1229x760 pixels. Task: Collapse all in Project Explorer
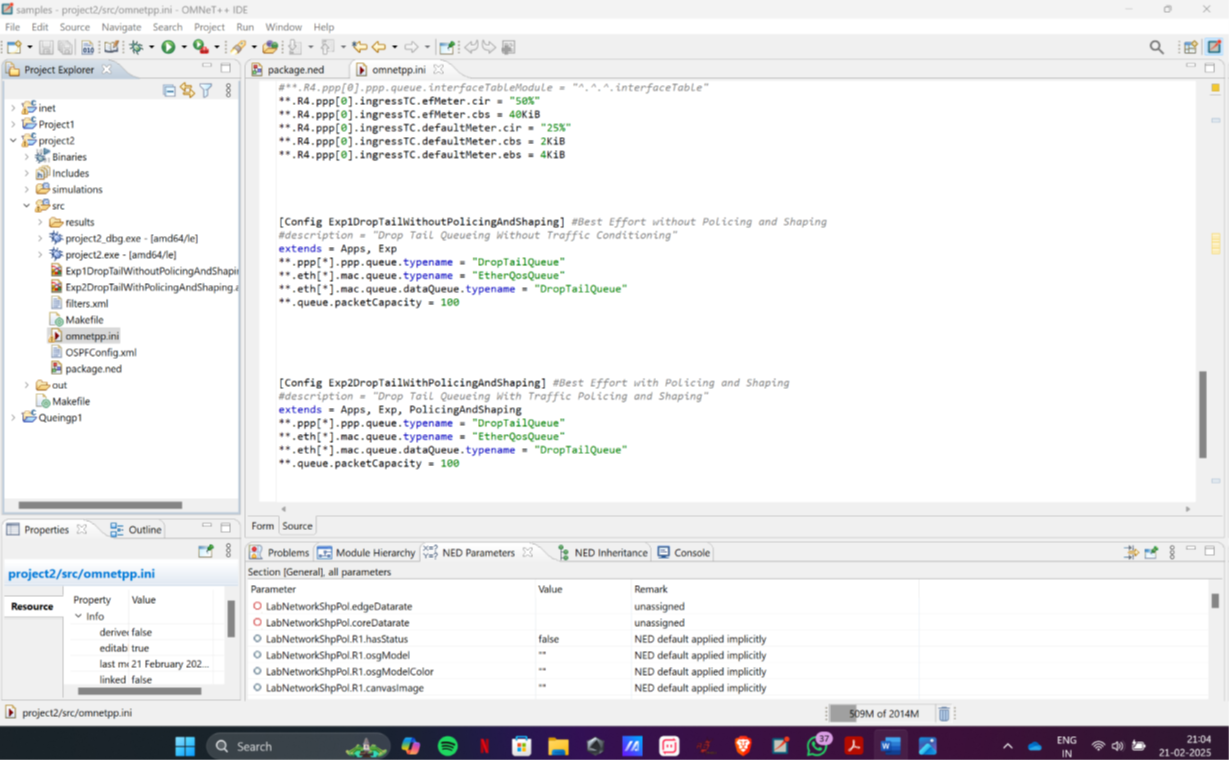(169, 90)
